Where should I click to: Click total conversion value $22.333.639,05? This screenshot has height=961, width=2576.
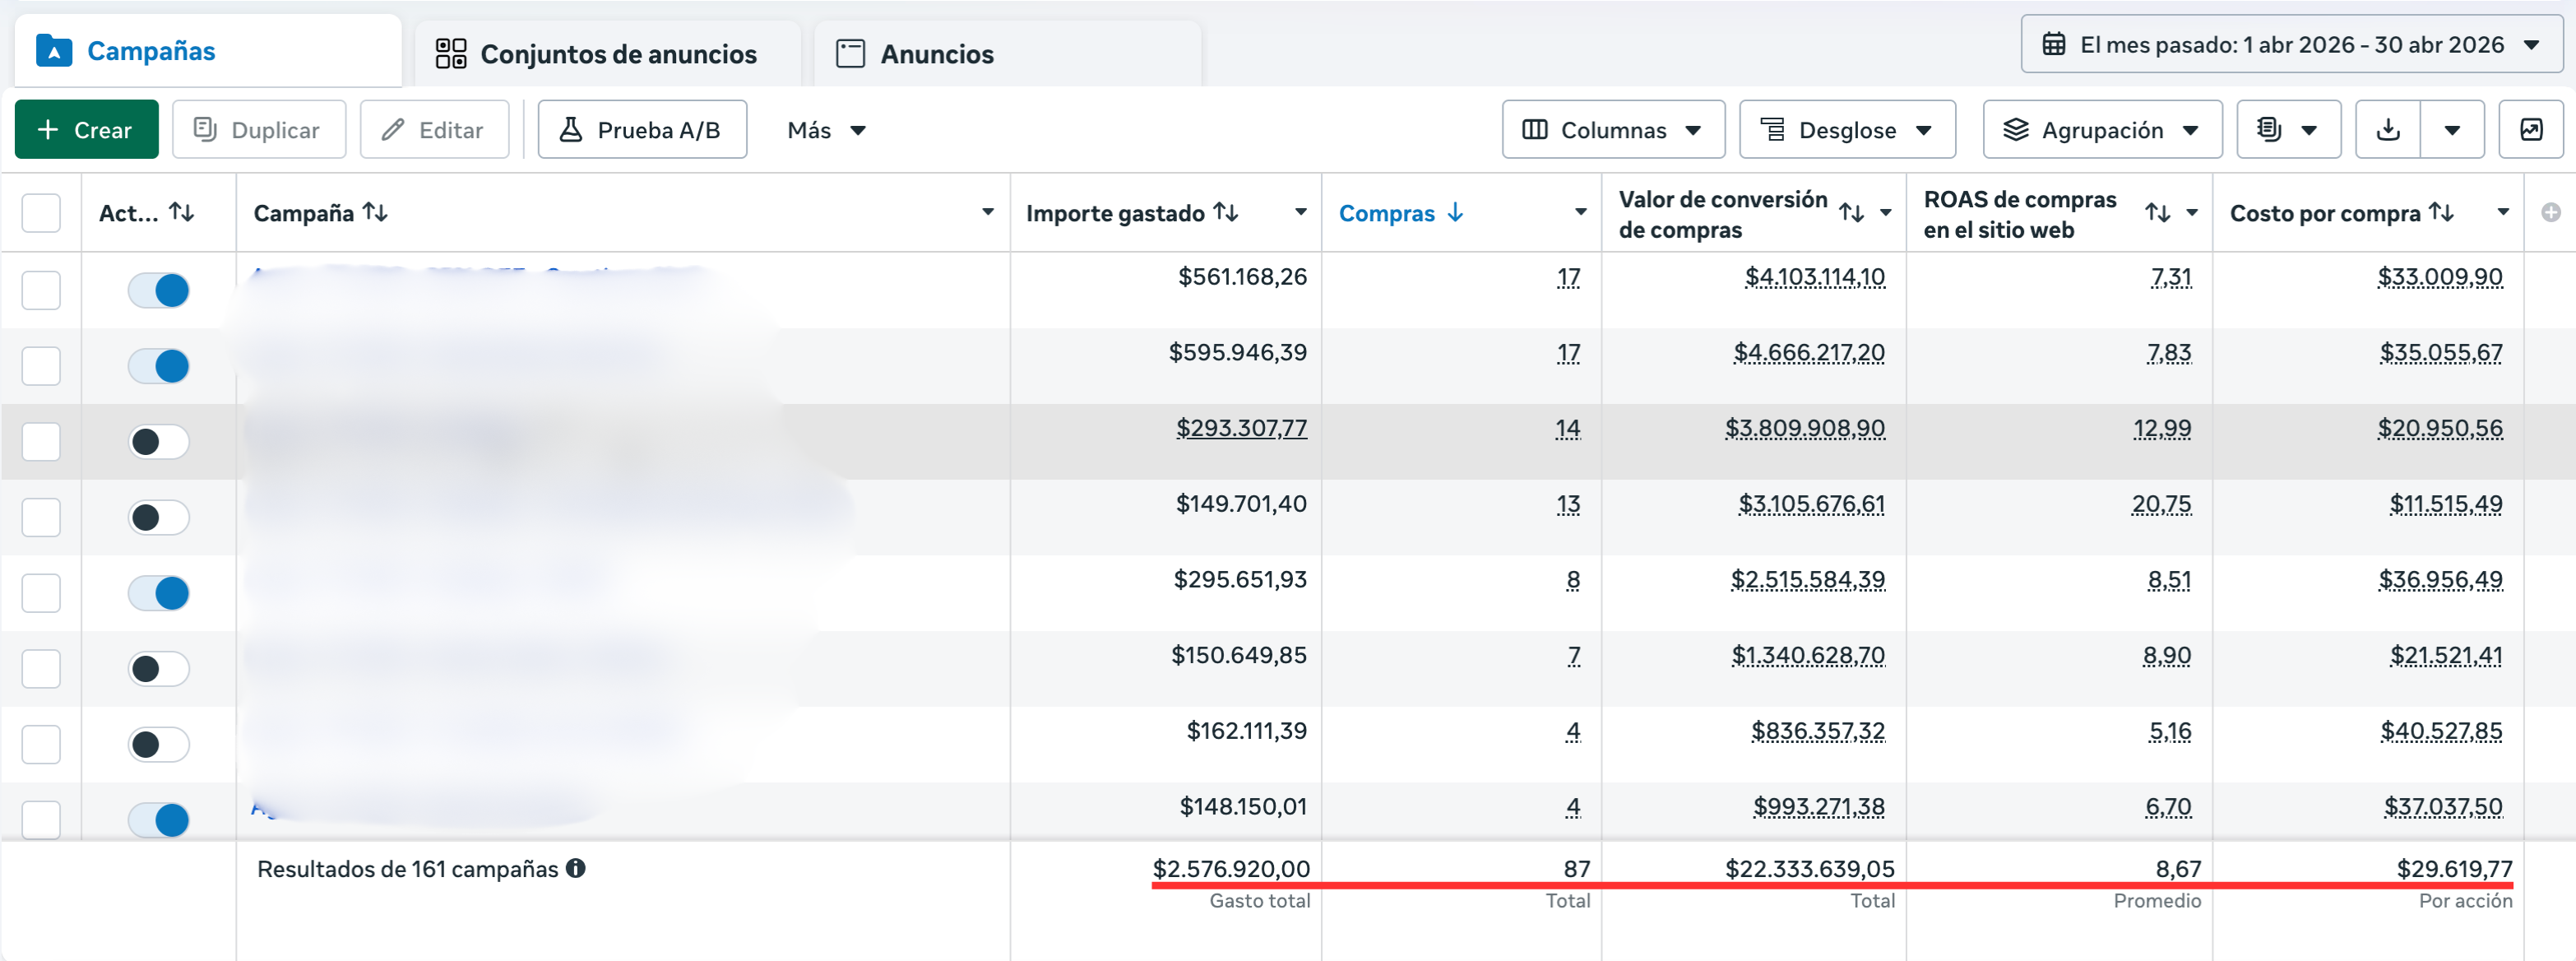[x=1809, y=869]
